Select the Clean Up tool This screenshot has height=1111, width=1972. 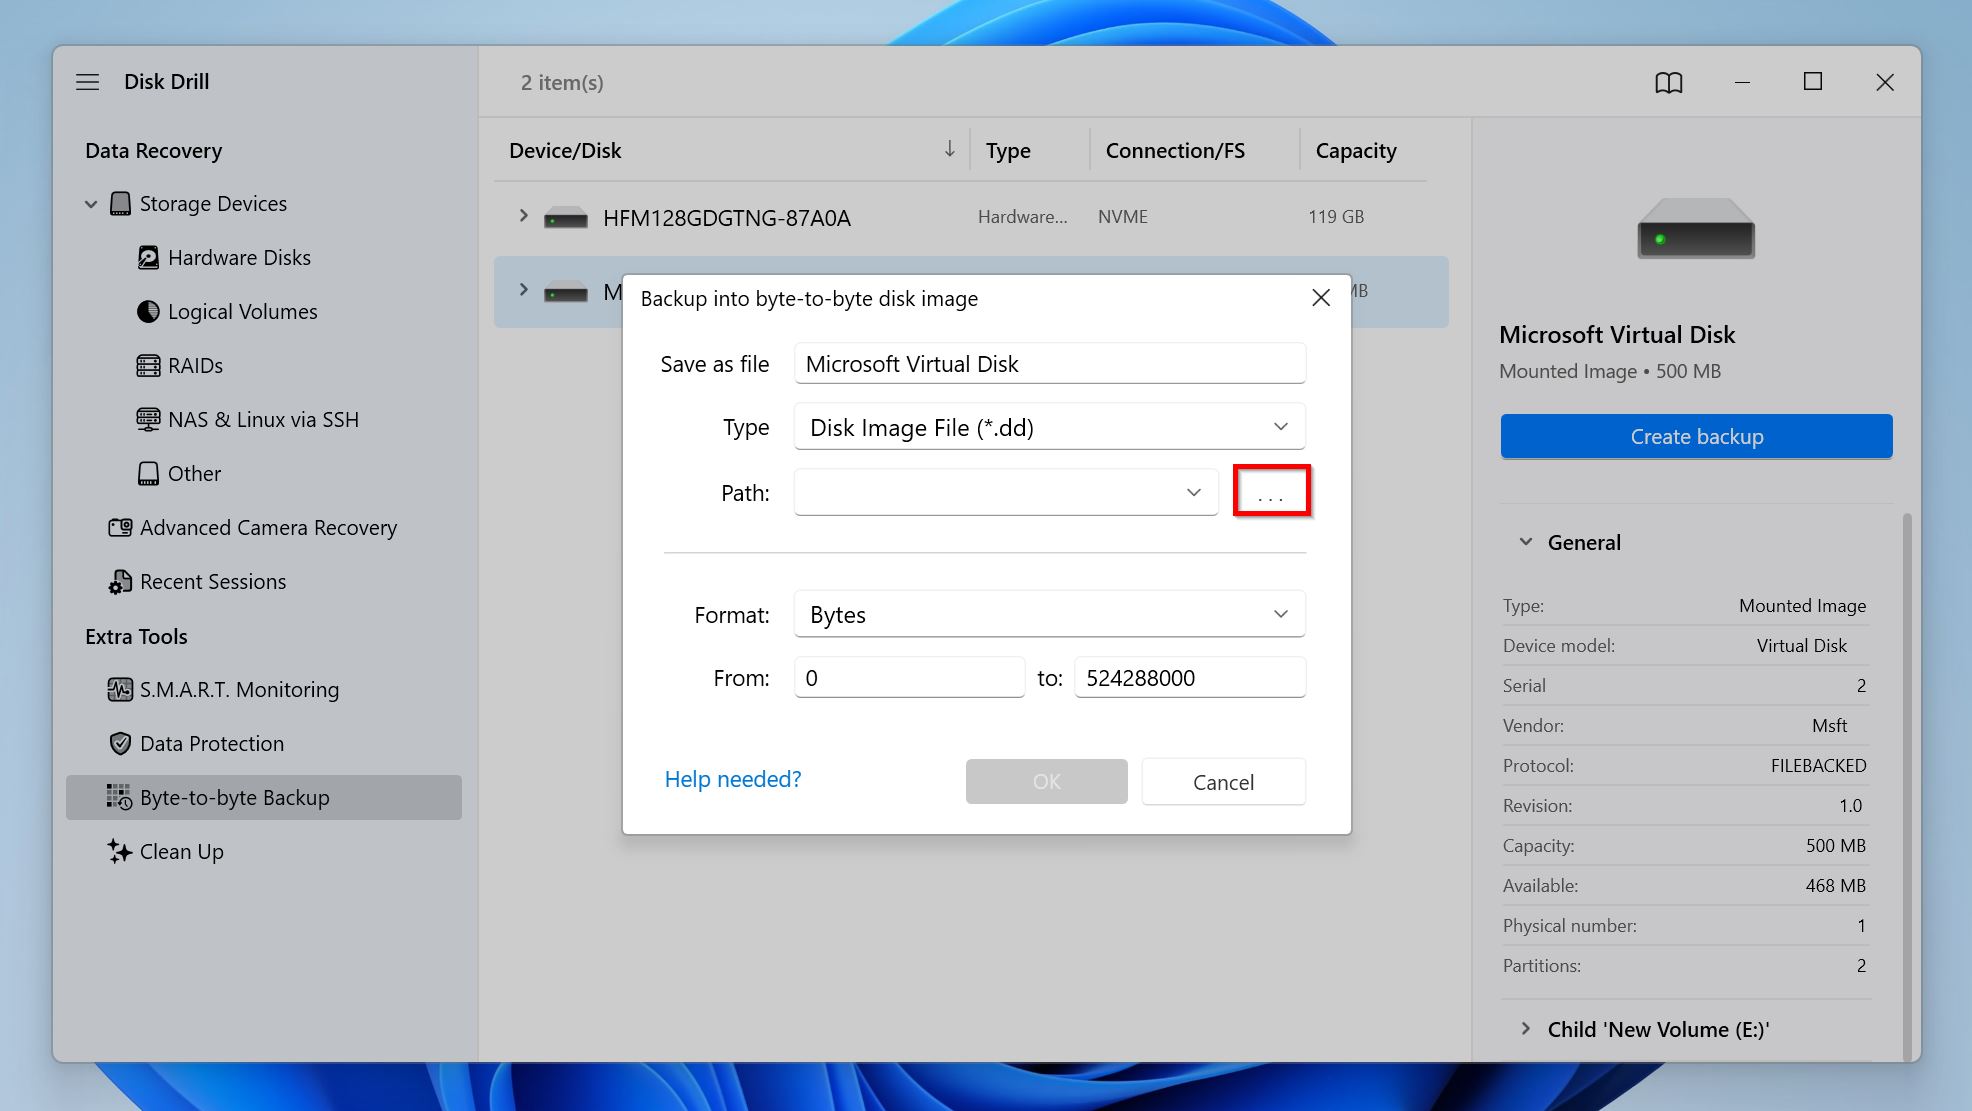tap(181, 851)
